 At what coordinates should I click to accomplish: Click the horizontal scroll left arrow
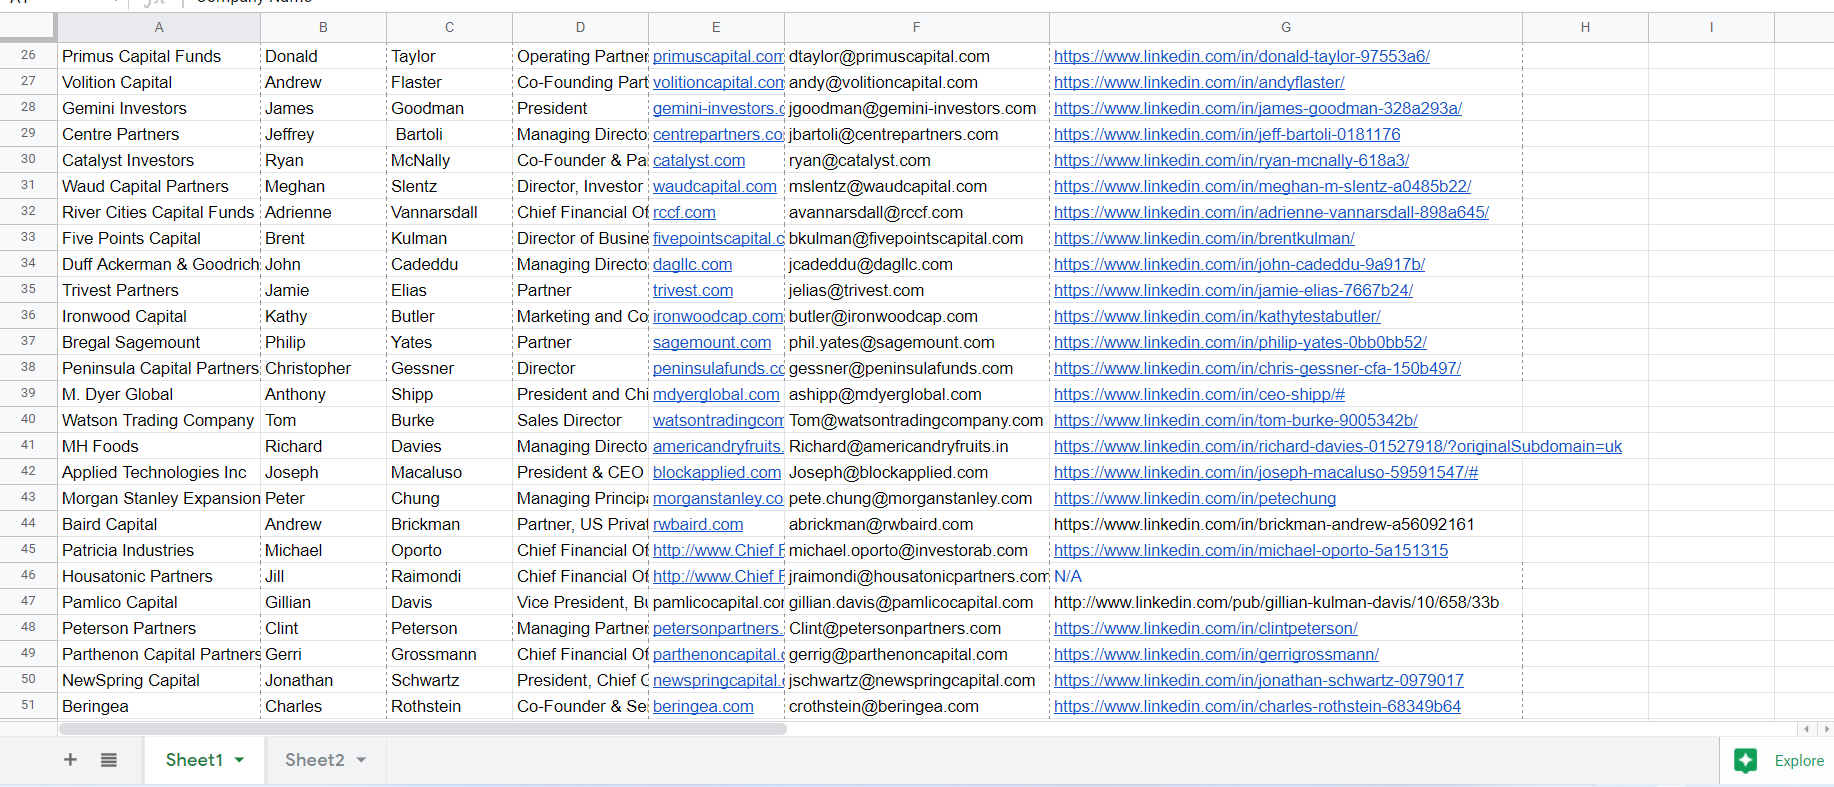tap(1806, 729)
